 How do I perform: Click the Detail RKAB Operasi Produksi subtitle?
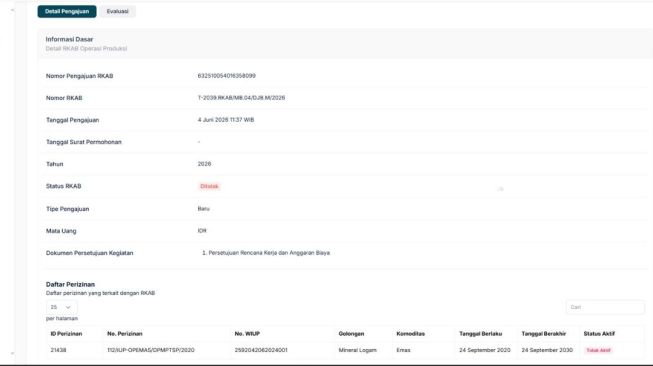coord(86,49)
